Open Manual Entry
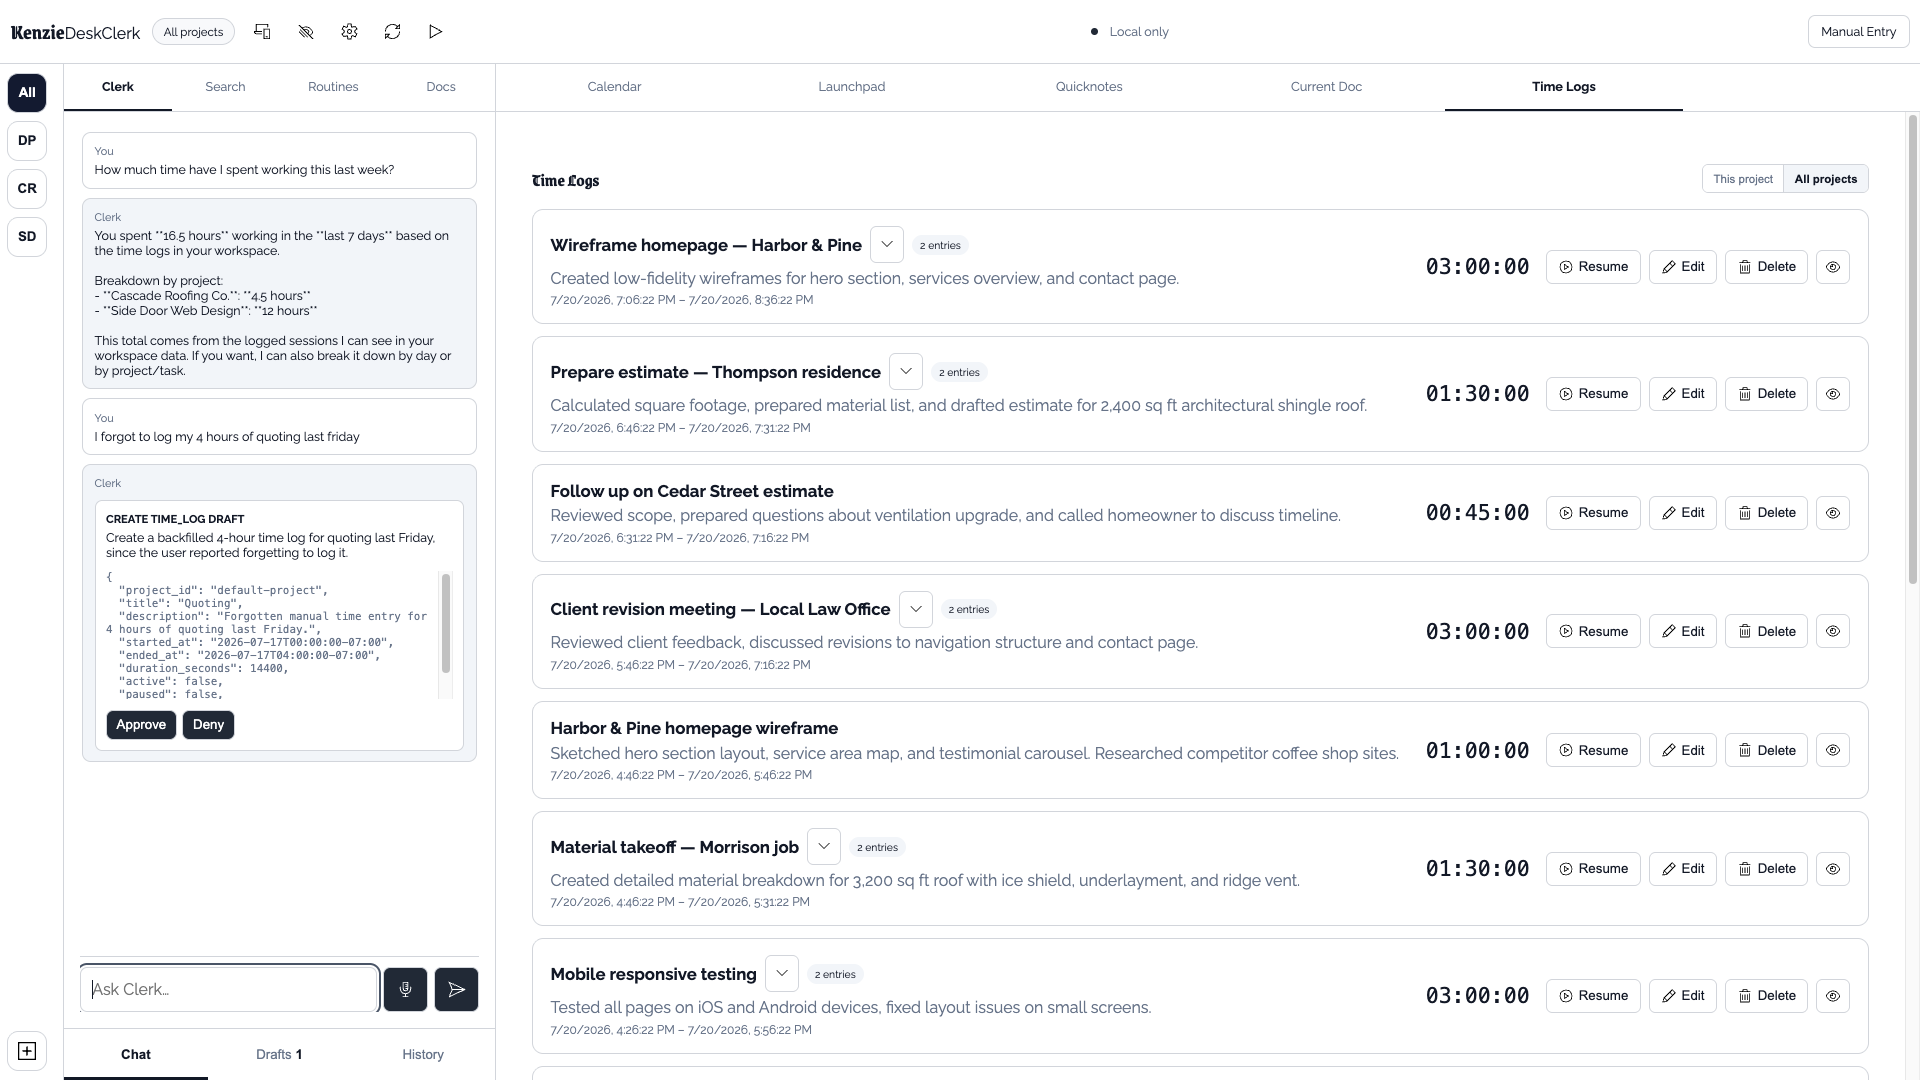Viewport: 1920px width, 1080px height. [x=1858, y=32]
